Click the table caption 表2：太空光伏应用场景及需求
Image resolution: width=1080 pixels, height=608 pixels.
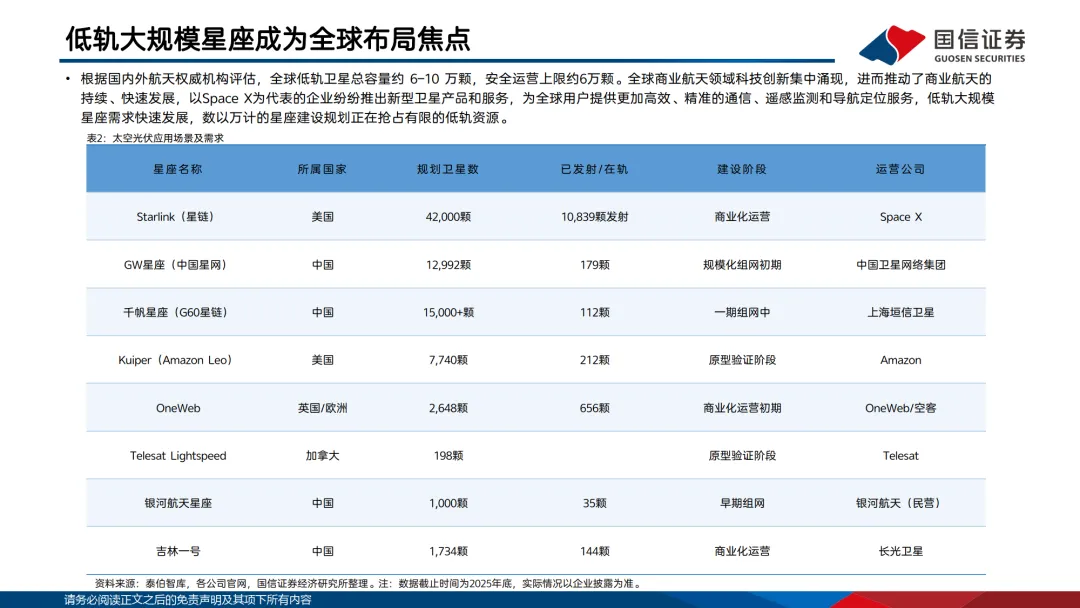point(155,138)
